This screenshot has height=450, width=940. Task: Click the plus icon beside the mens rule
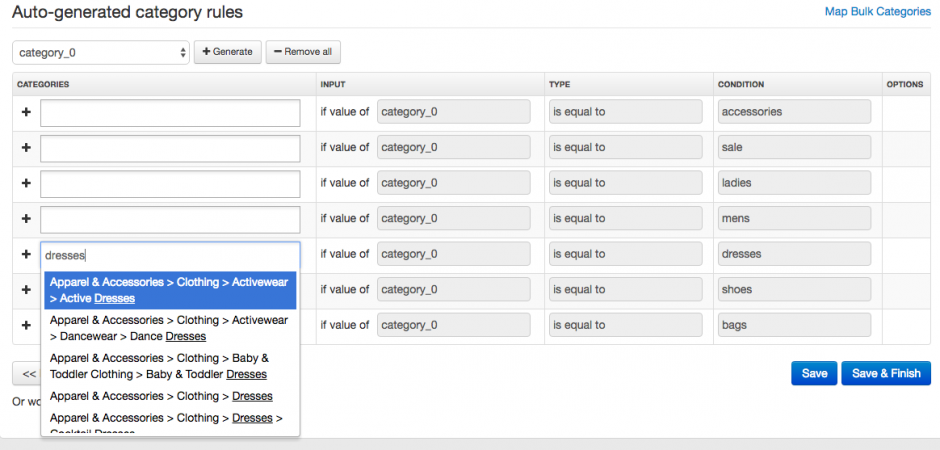[26, 219]
